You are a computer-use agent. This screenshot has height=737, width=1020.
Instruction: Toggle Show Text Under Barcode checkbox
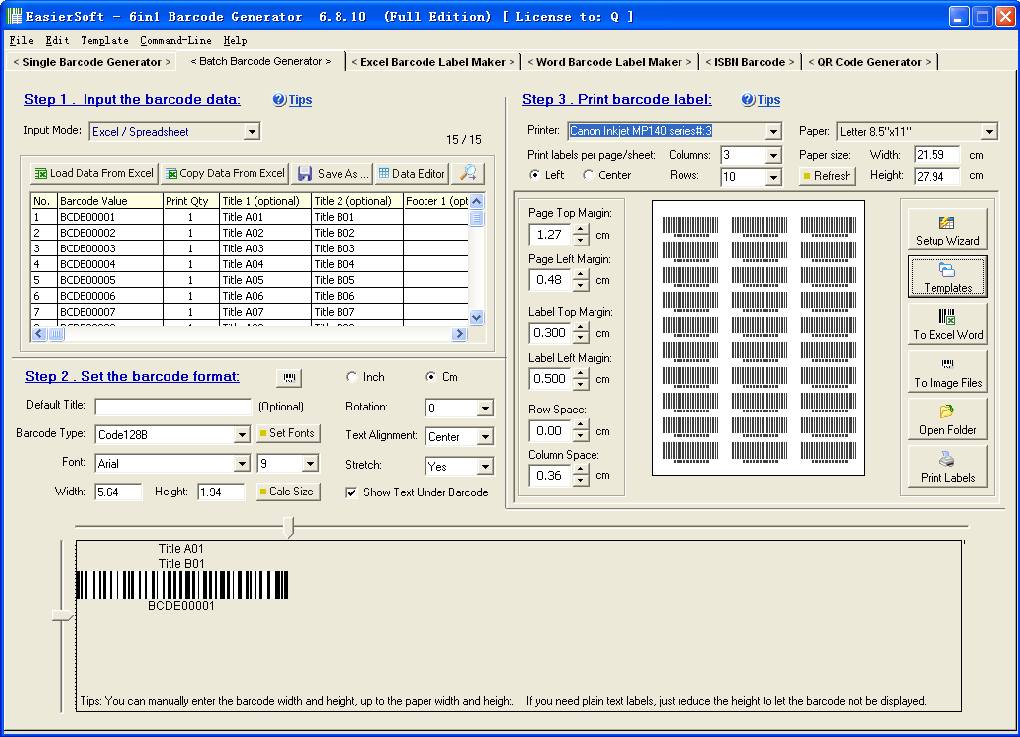pos(351,492)
